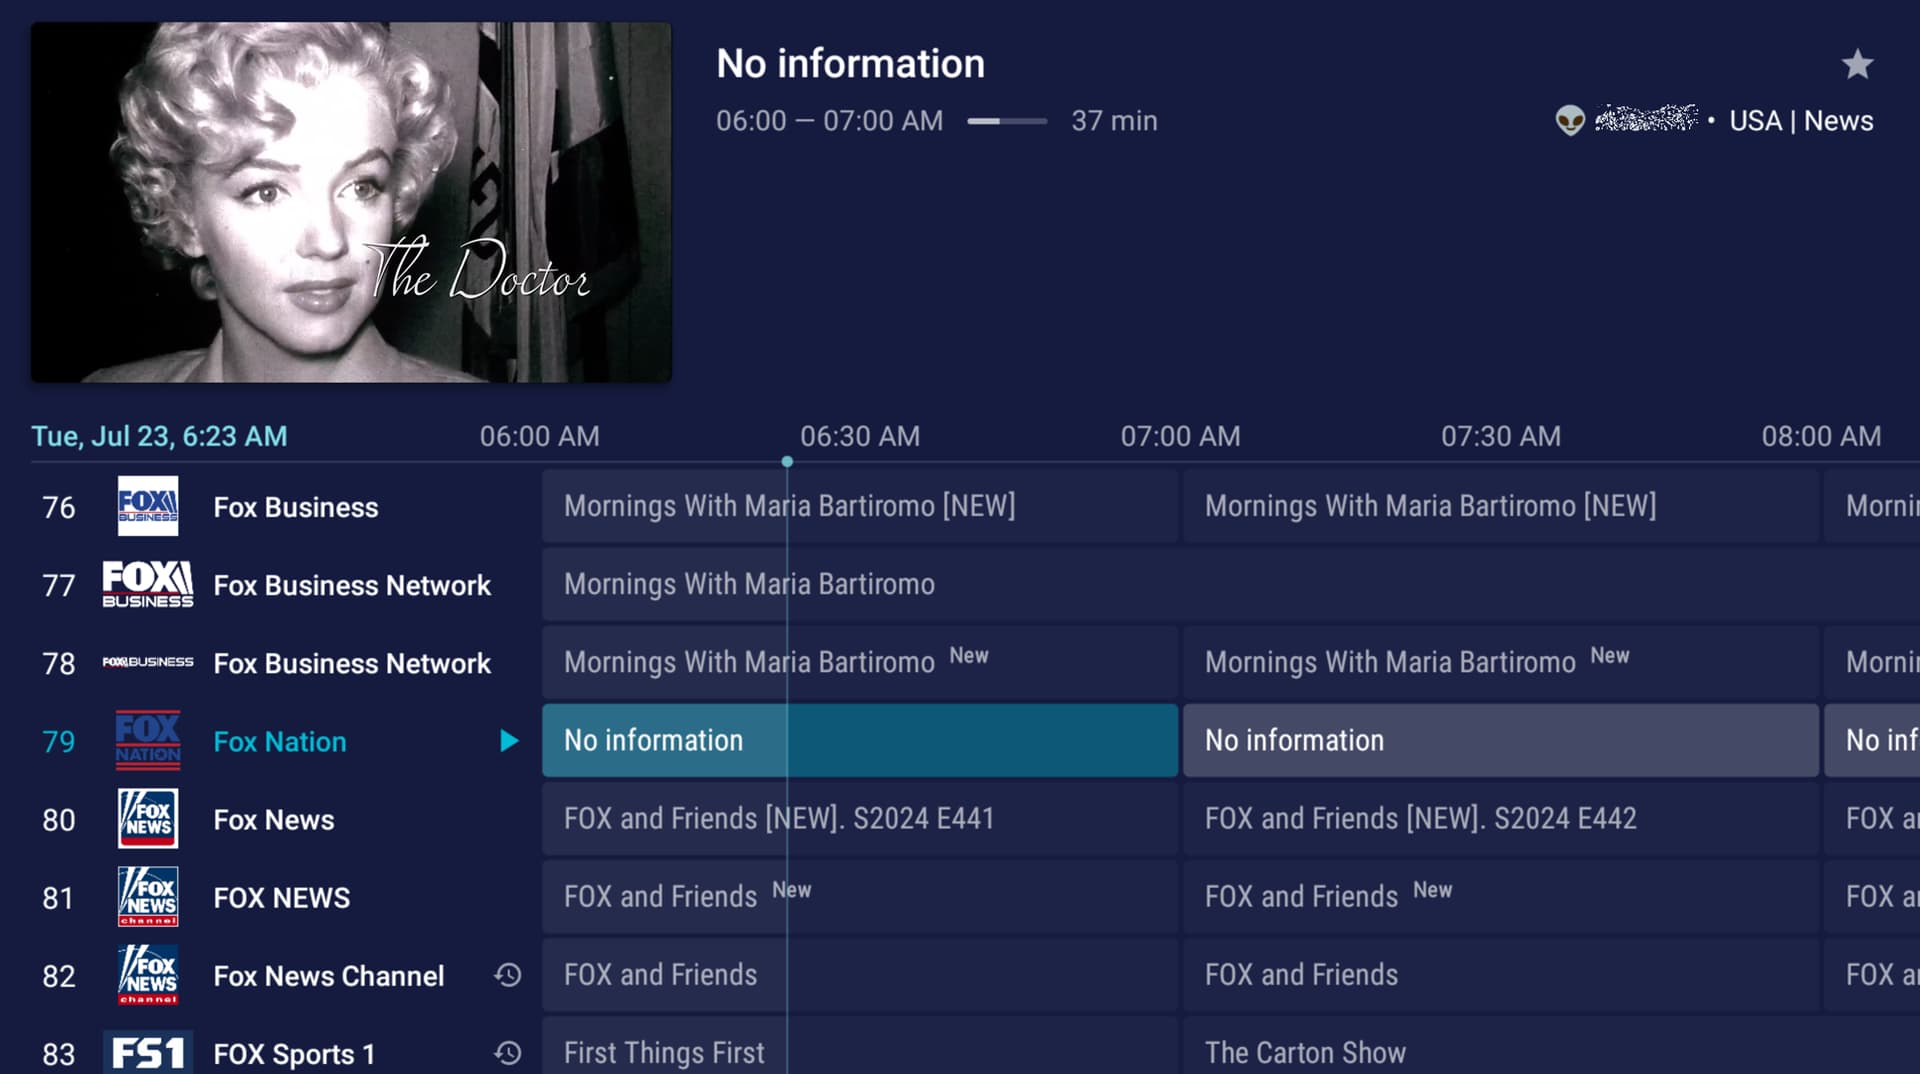The height and width of the screenshot is (1074, 1920).
Task: Select the FOX Sports 1 channel name
Action: point(294,1053)
